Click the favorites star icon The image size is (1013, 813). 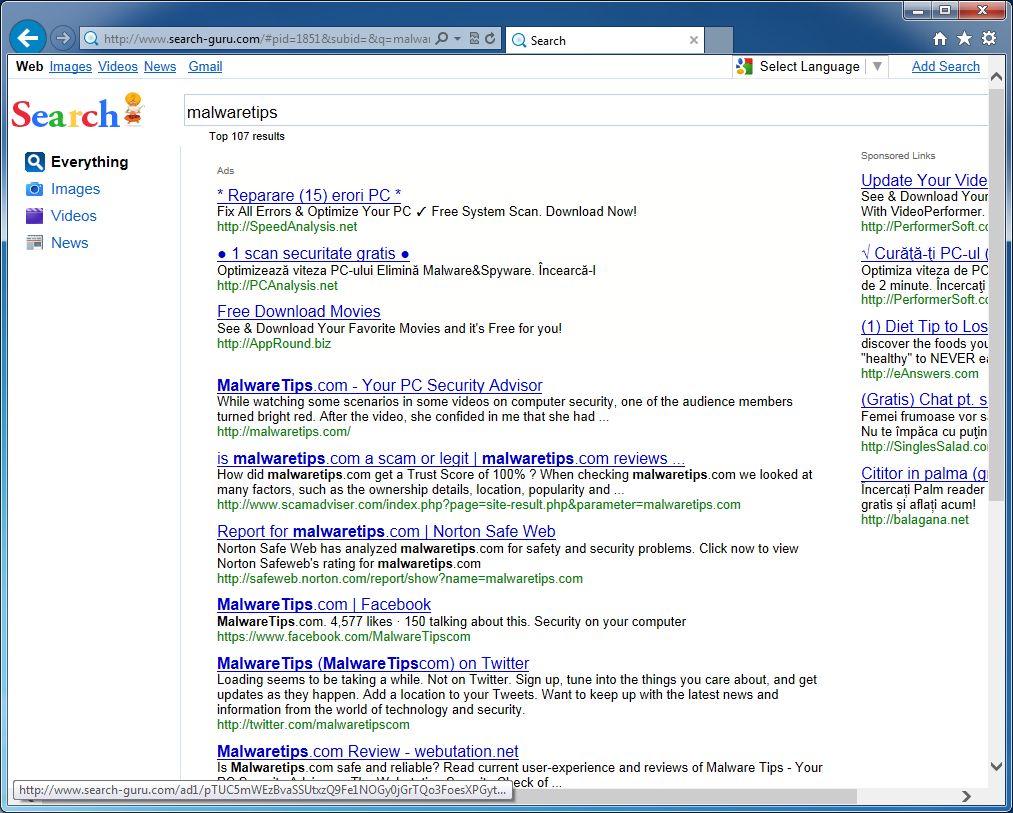coord(963,37)
